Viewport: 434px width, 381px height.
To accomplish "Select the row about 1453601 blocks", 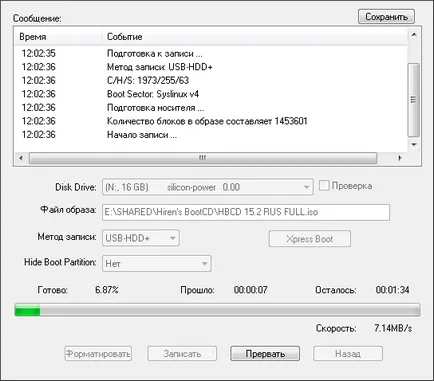I will pyautogui.click(x=211, y=121).
